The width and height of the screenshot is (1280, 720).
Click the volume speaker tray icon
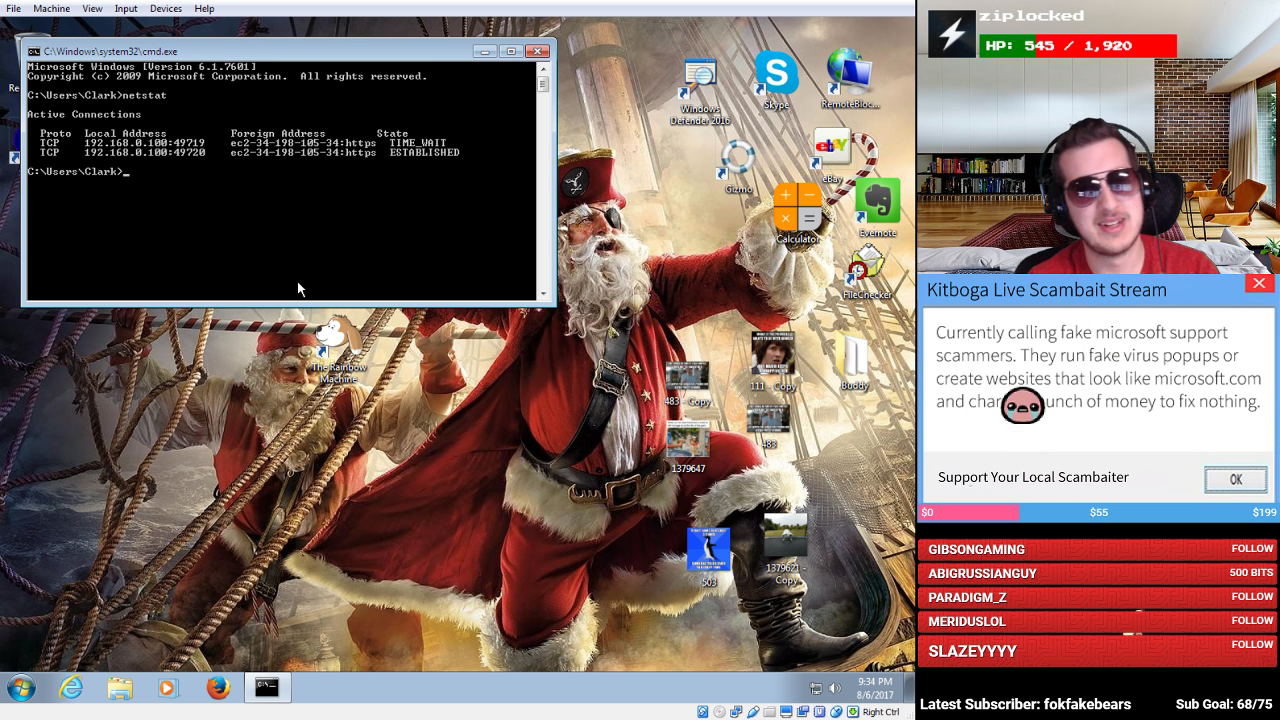(x=834, y=688)
